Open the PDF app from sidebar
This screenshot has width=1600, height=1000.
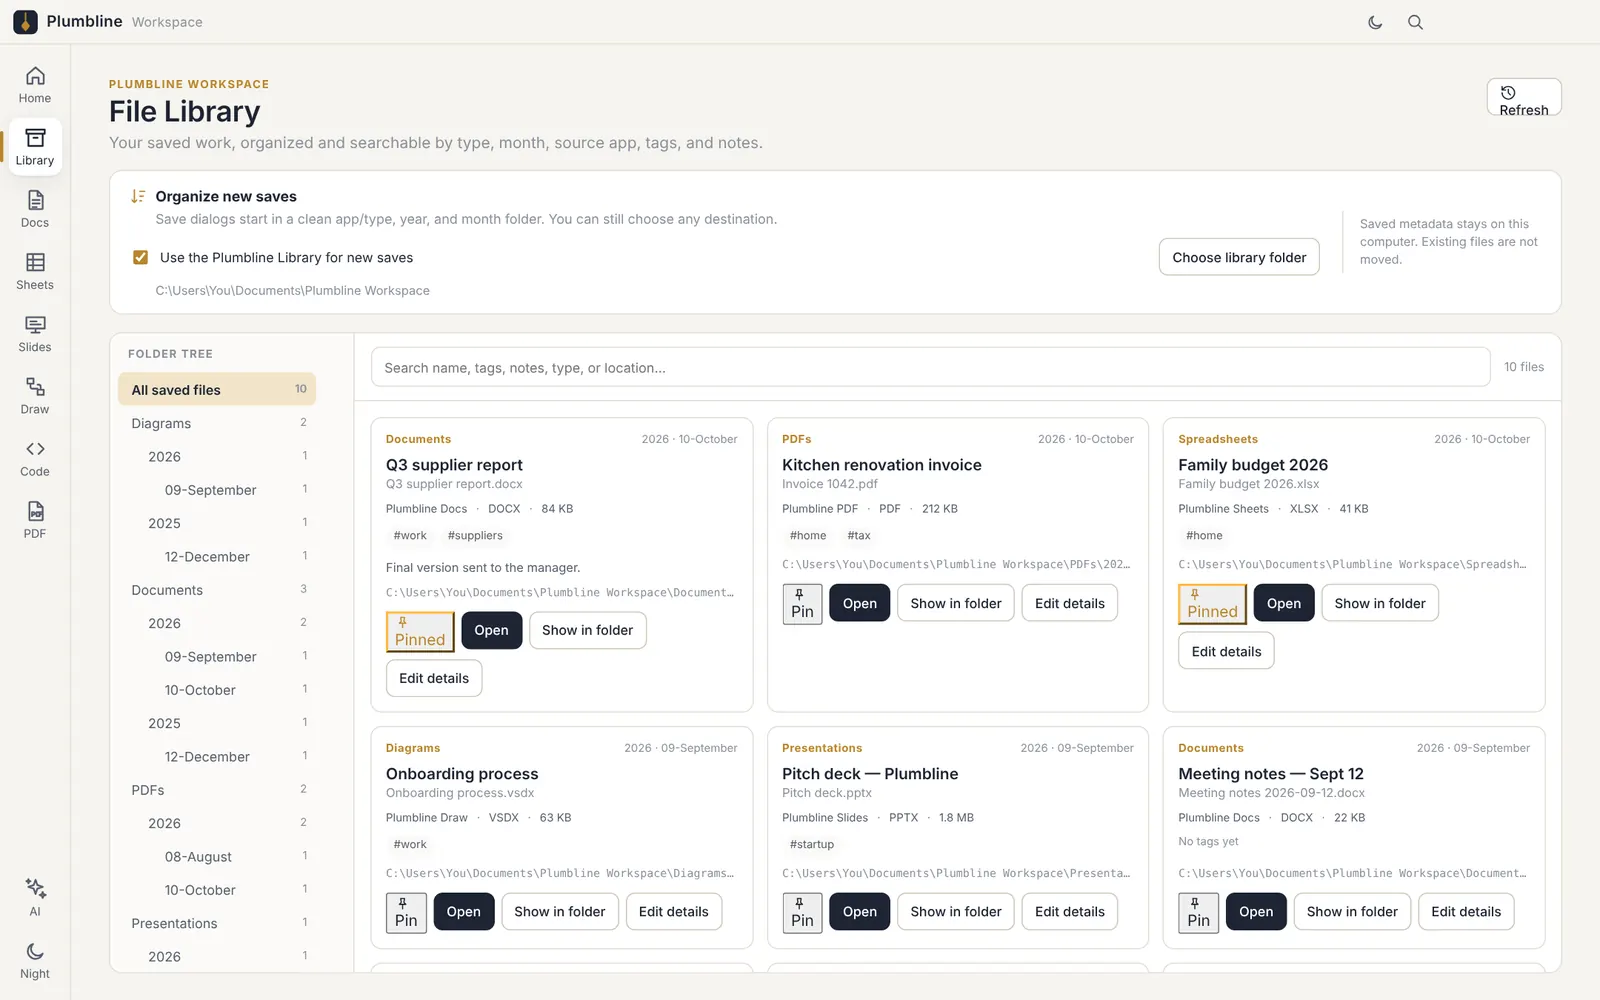pos(35,520)
